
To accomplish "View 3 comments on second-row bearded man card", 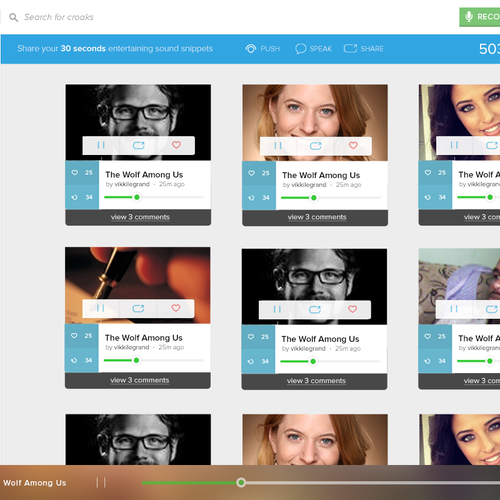I will (x=316, y=381).
